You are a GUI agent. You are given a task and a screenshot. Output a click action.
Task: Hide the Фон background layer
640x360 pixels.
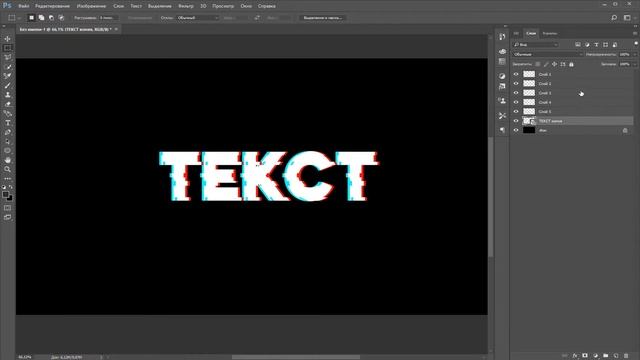[516, 130]
